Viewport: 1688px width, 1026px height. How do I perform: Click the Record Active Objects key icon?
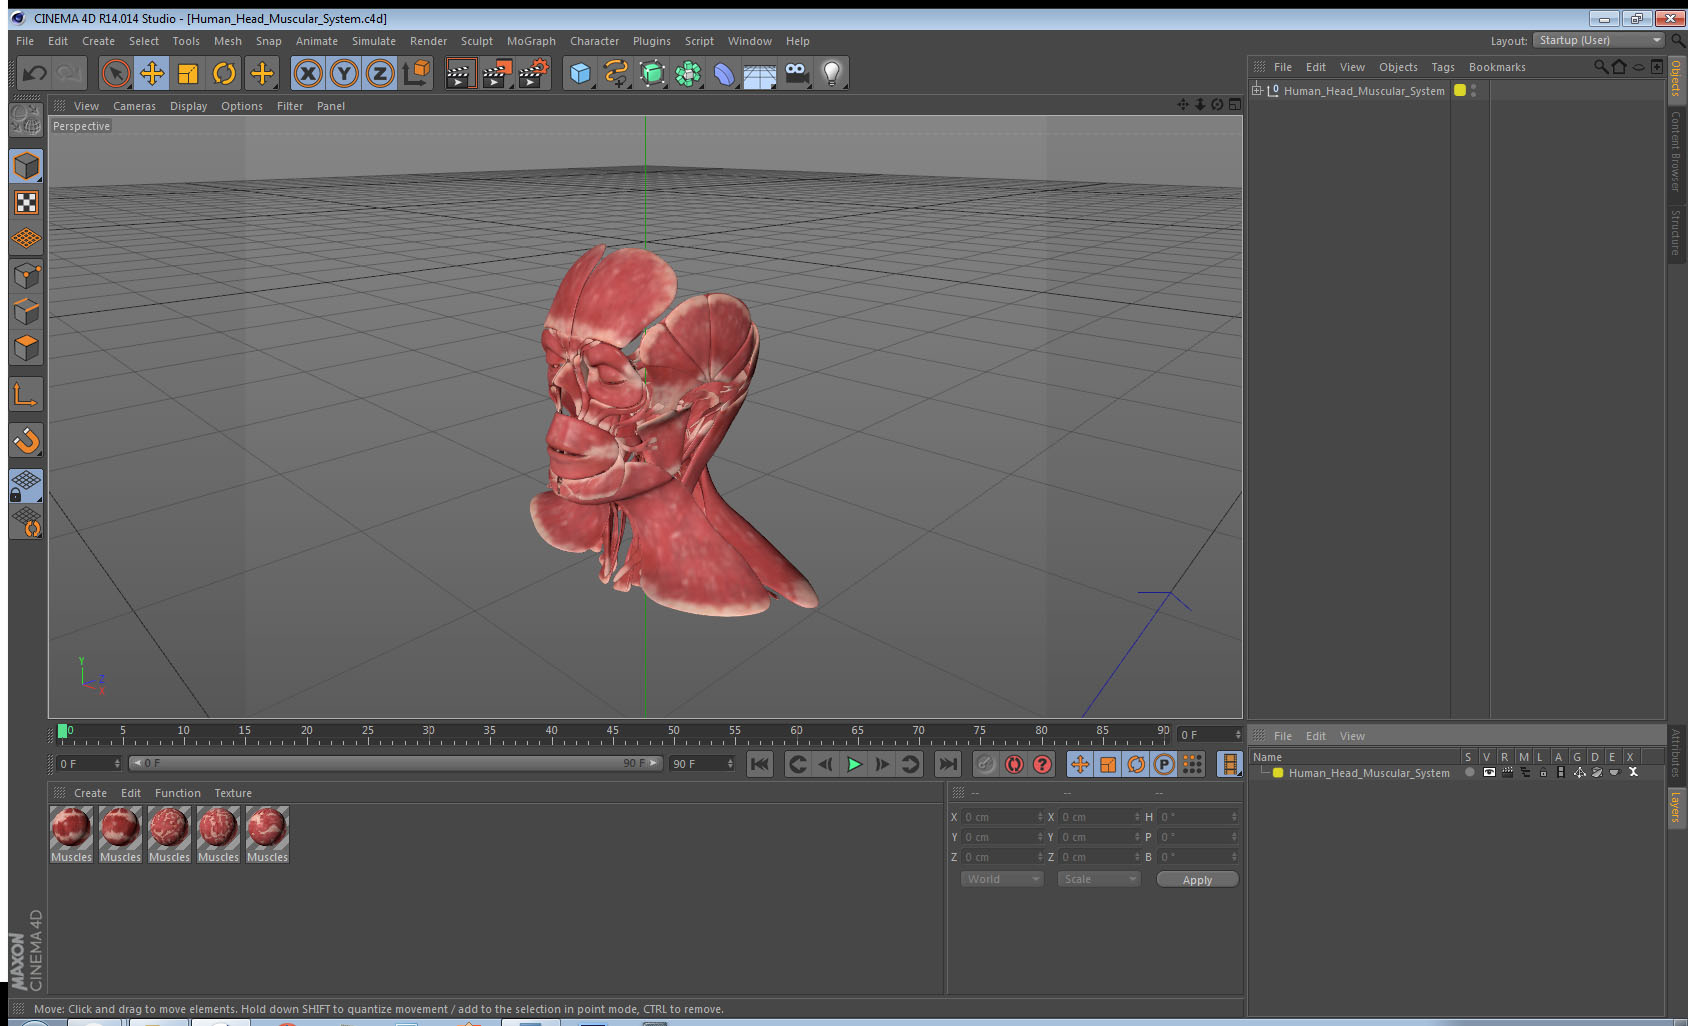pyautogui.click(x=986, y=764)
